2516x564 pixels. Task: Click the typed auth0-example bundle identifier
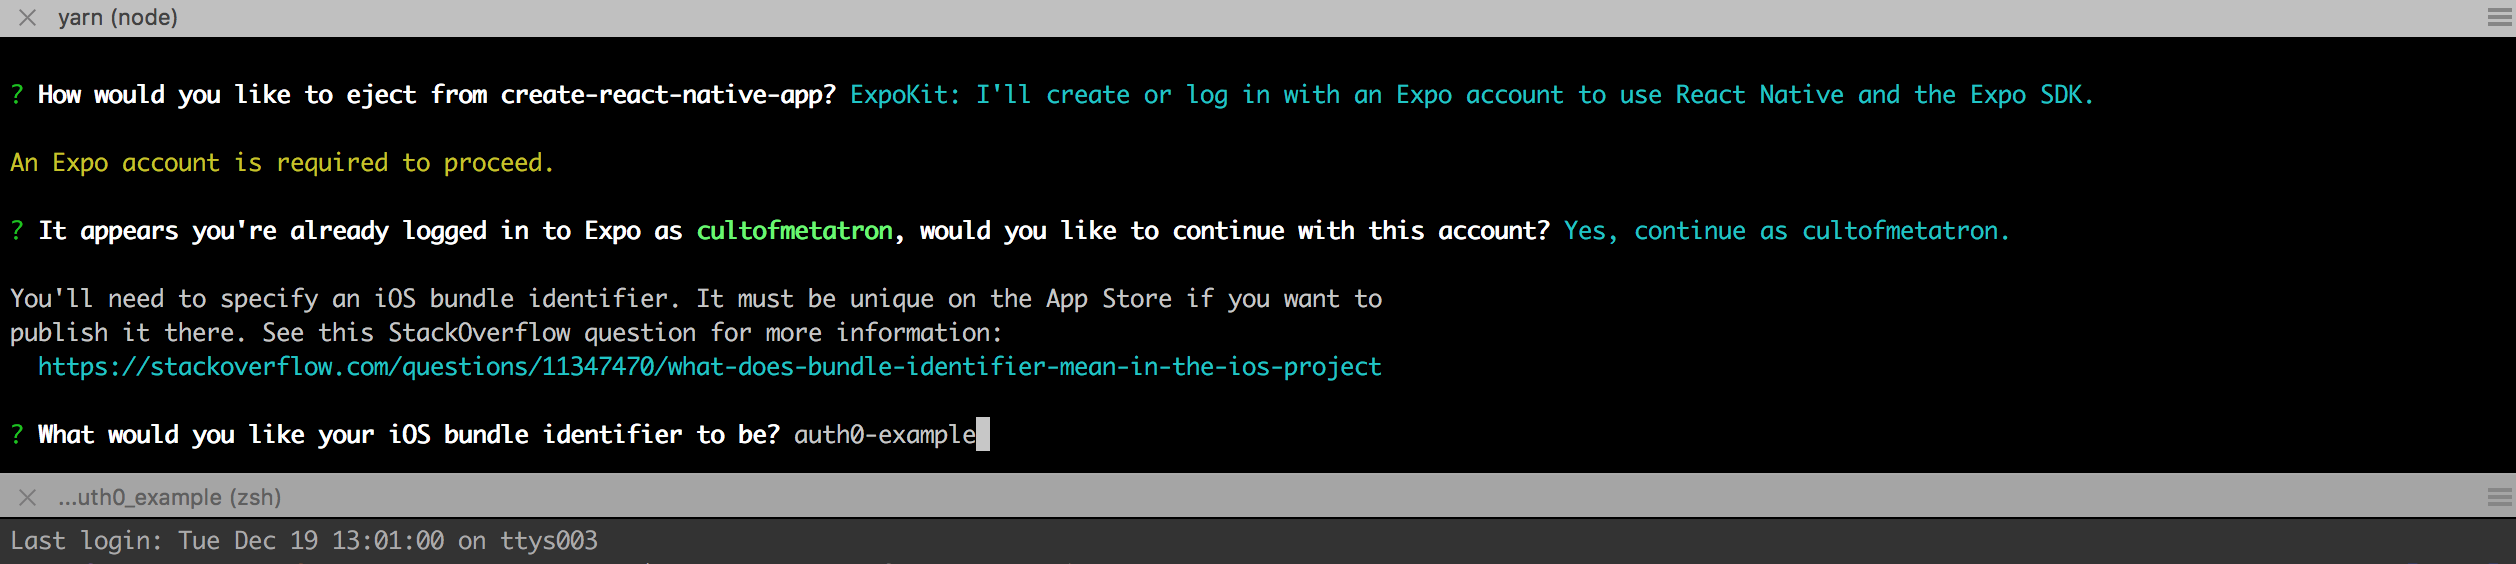coord(884,435)
